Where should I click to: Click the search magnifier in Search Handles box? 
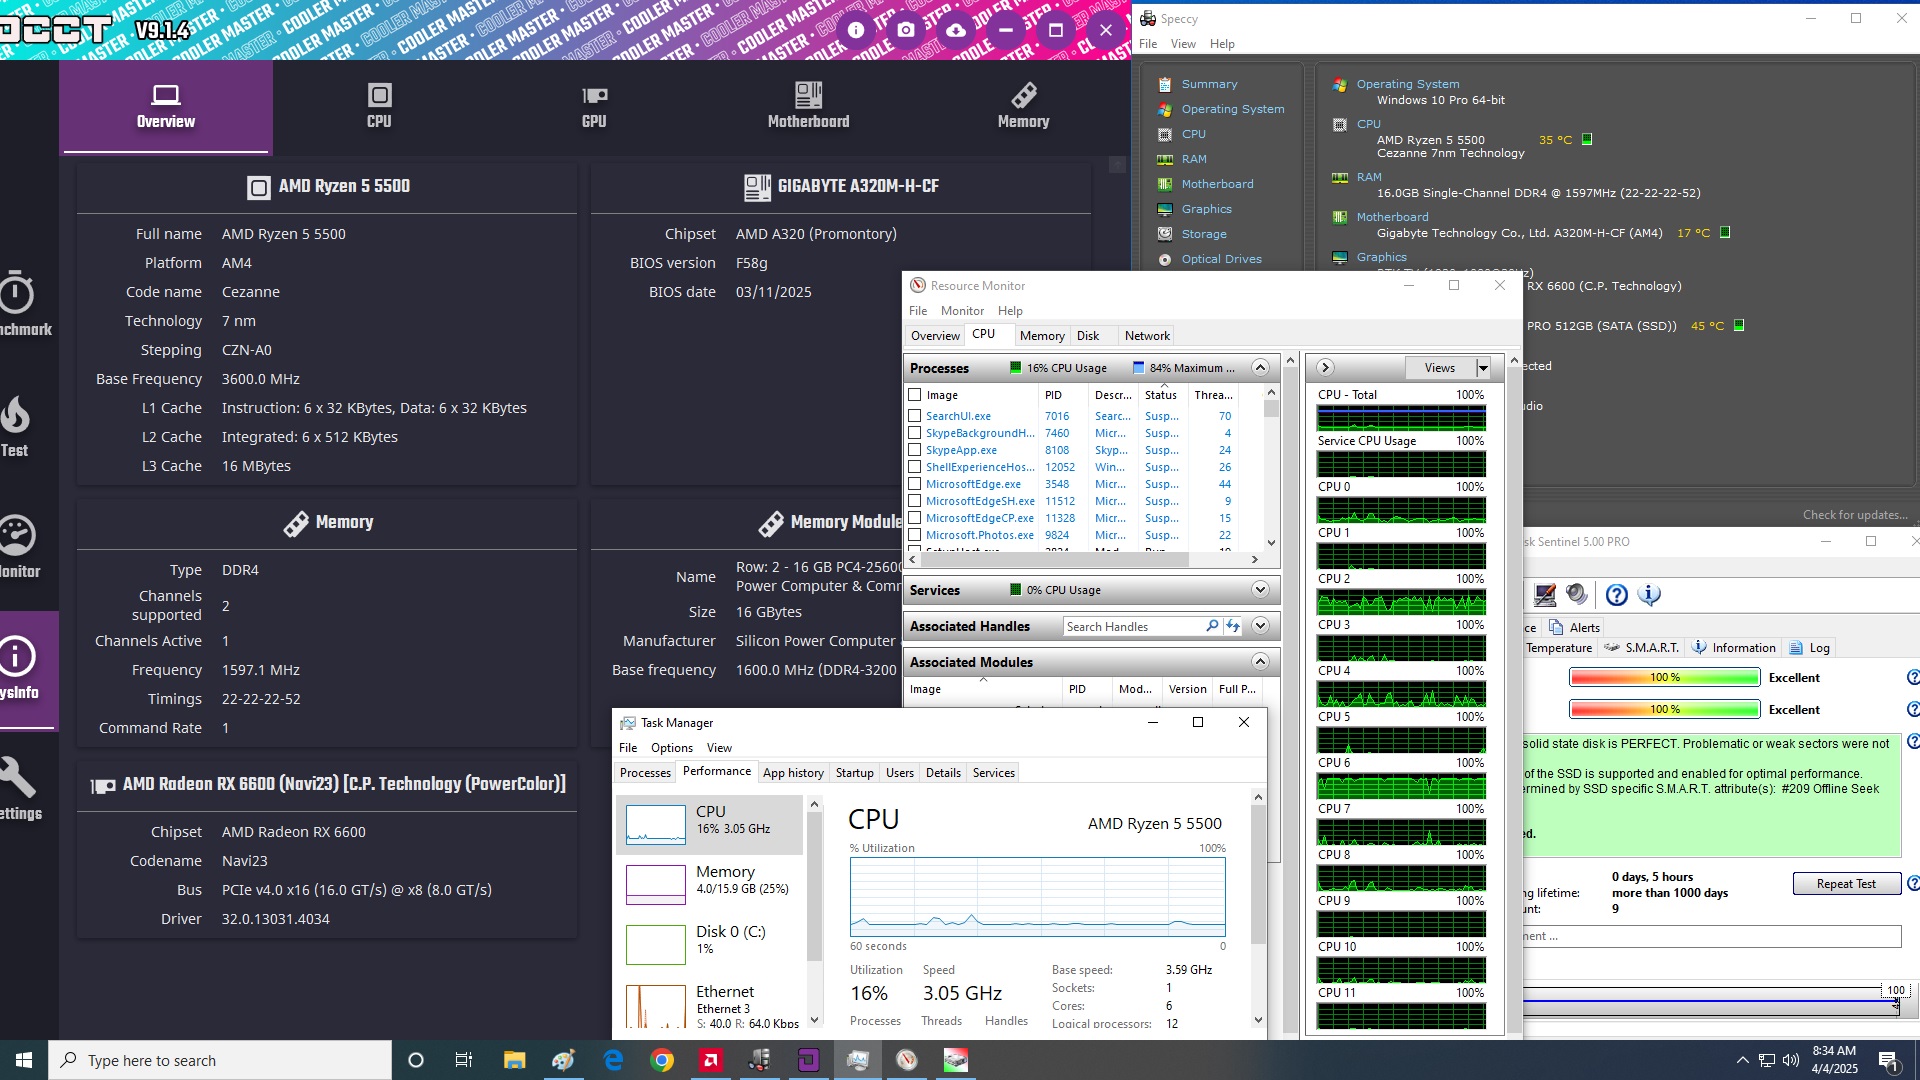pos(1212,626)
